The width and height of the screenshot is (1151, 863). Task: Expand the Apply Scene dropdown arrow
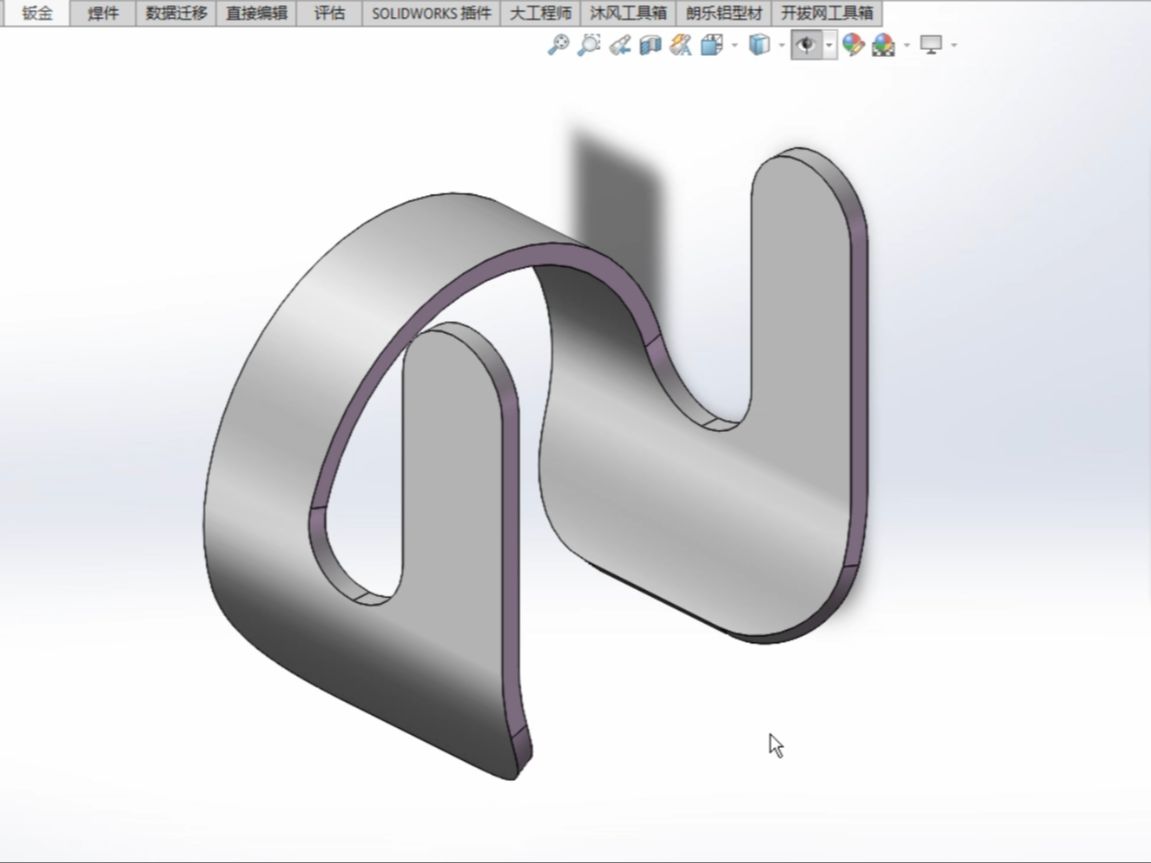click(905, 45)
